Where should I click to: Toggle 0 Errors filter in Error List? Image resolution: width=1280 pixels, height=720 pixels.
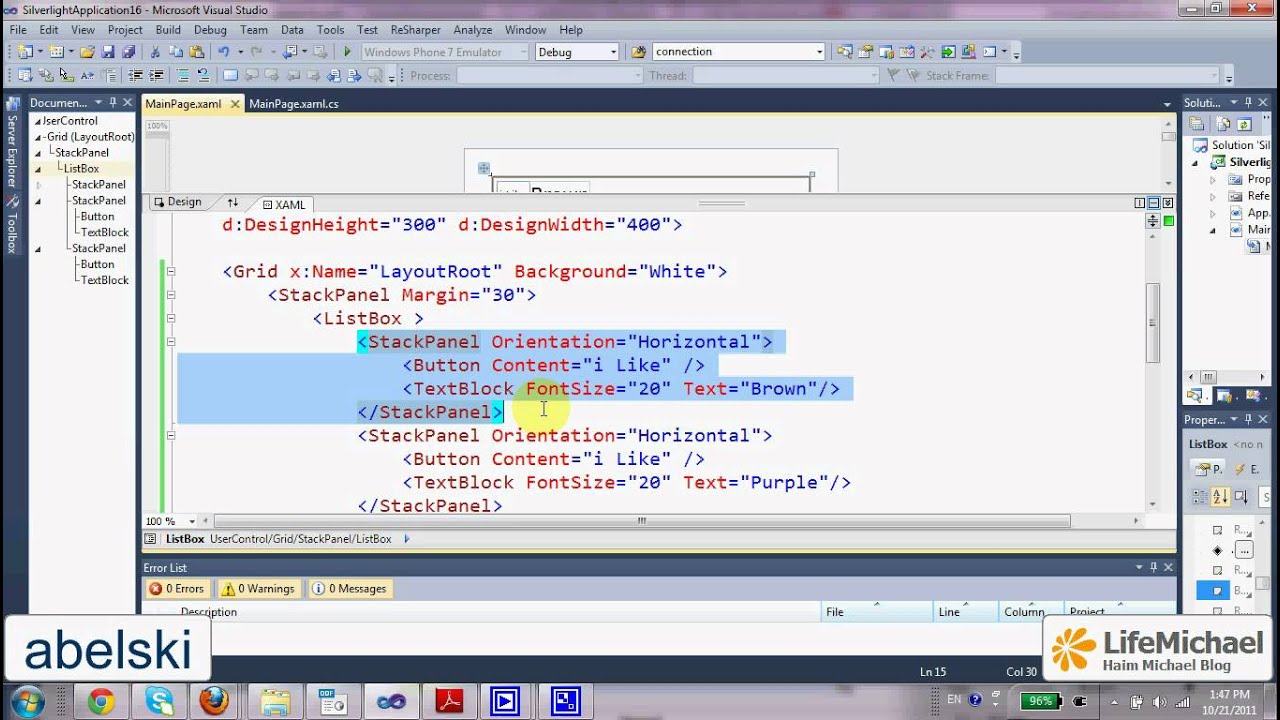pos(177,589)
